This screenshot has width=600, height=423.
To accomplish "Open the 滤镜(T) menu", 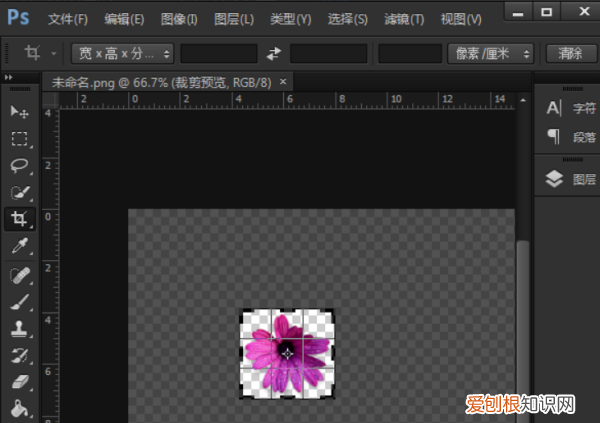I will pyautogui.click(x=404, y=19).
